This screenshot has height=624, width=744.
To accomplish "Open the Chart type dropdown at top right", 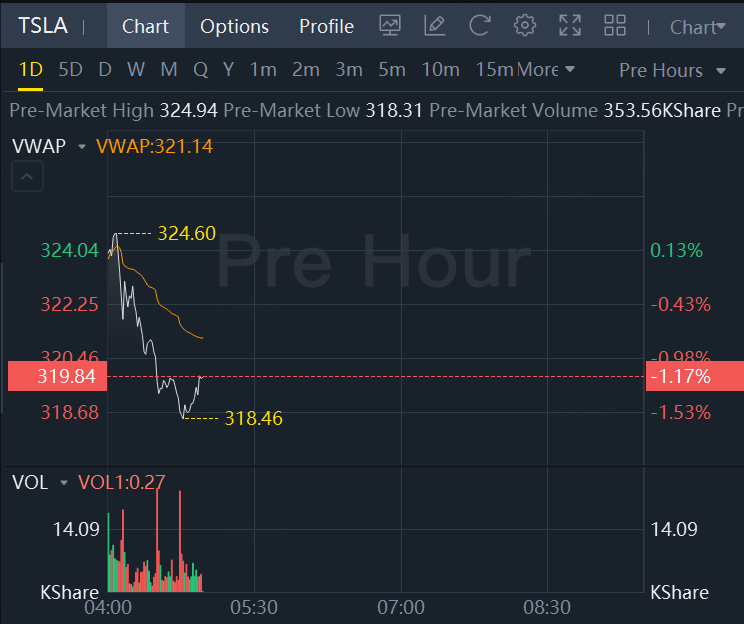I will (x=697, y=27).
